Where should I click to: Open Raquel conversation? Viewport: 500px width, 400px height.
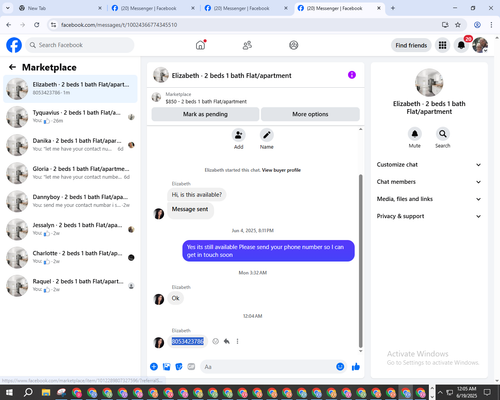[70, 286]
